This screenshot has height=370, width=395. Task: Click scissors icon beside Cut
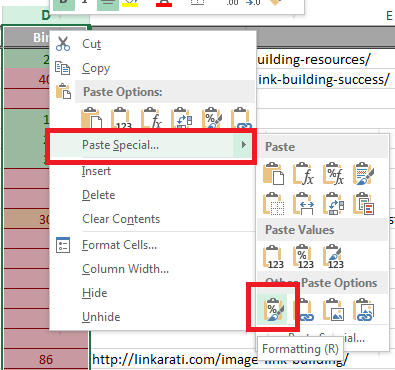point(63,44)
